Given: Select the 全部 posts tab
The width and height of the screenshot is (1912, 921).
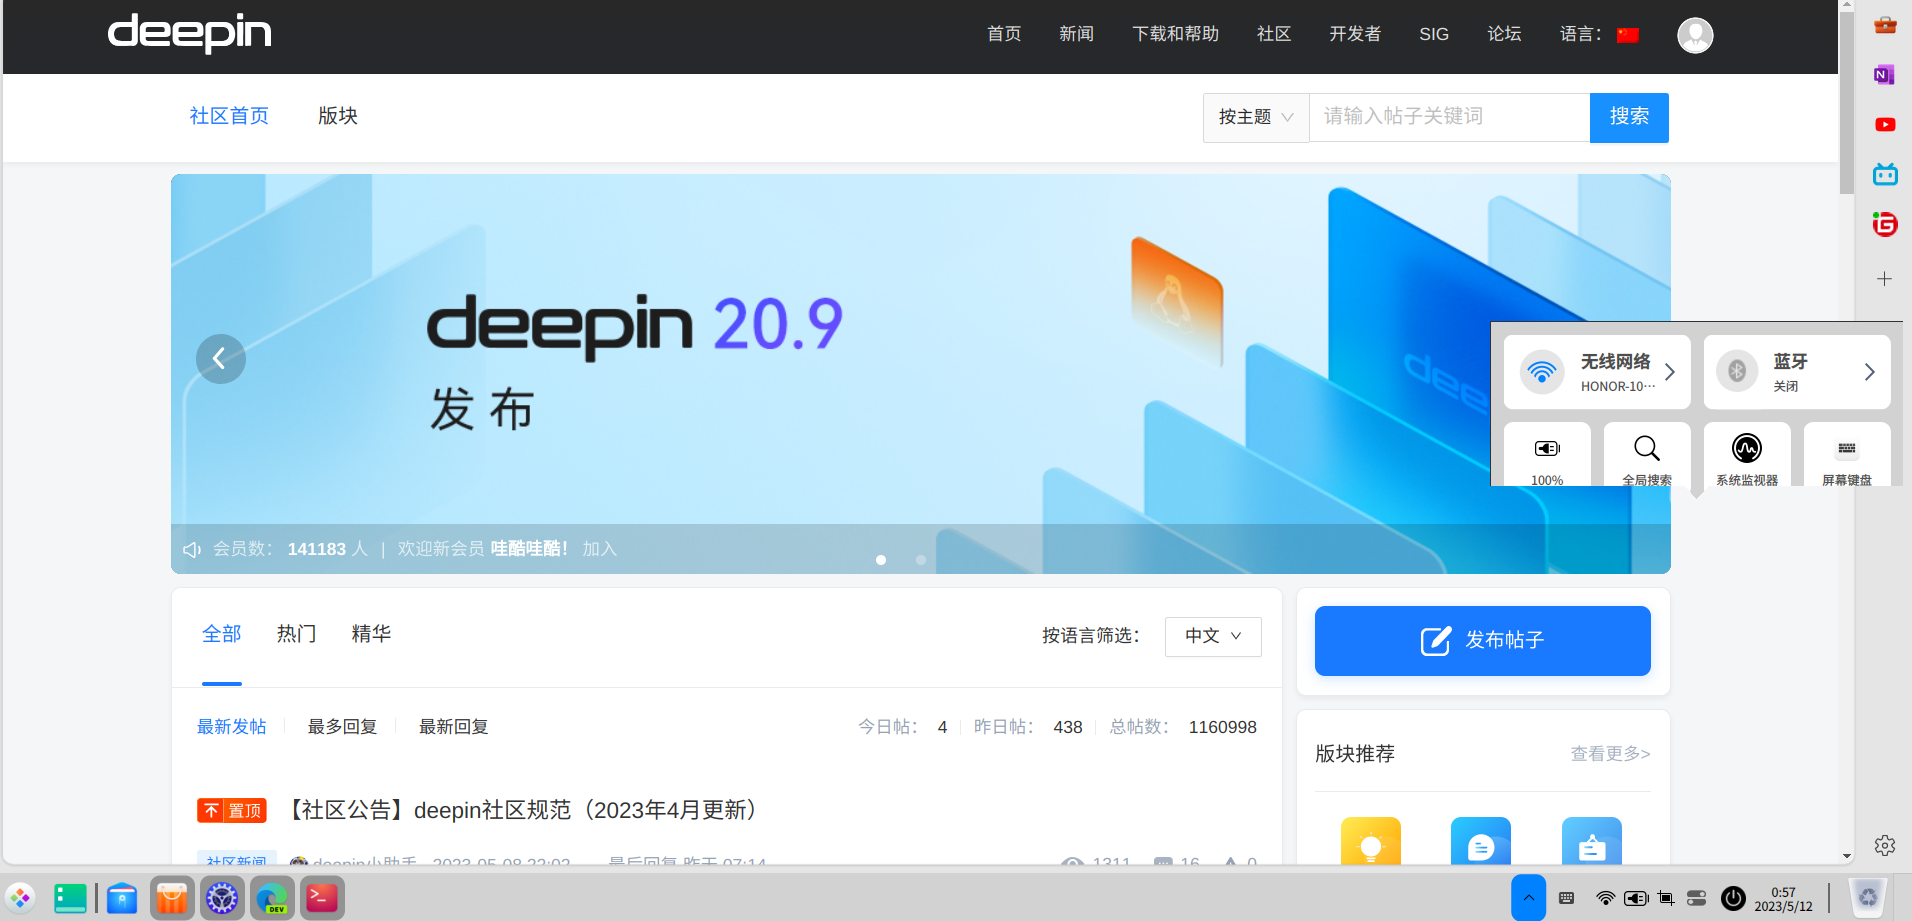Looking at the screenshot, I should click(222, 634).
